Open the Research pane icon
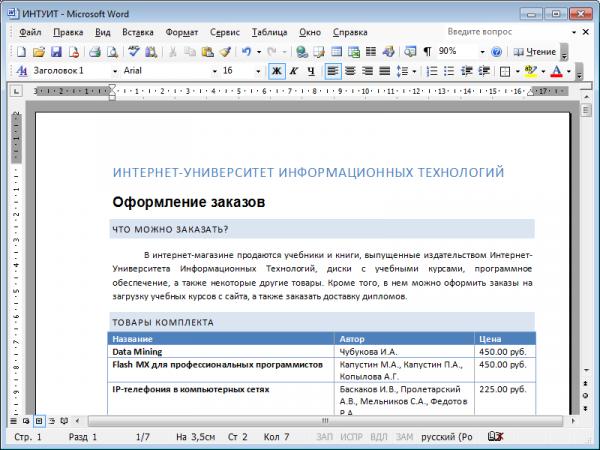 click(x=151, y=52)
